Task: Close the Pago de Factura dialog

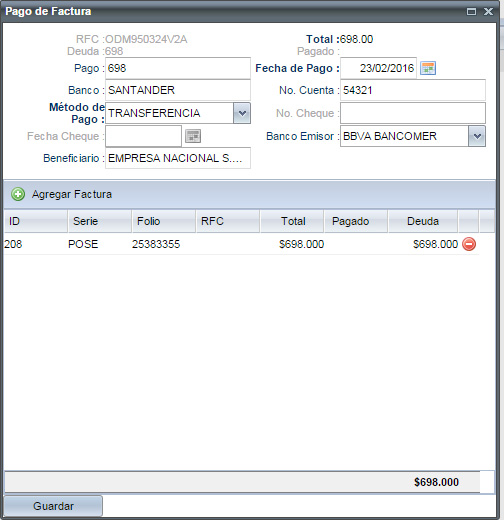Action: tap(488, 12)
